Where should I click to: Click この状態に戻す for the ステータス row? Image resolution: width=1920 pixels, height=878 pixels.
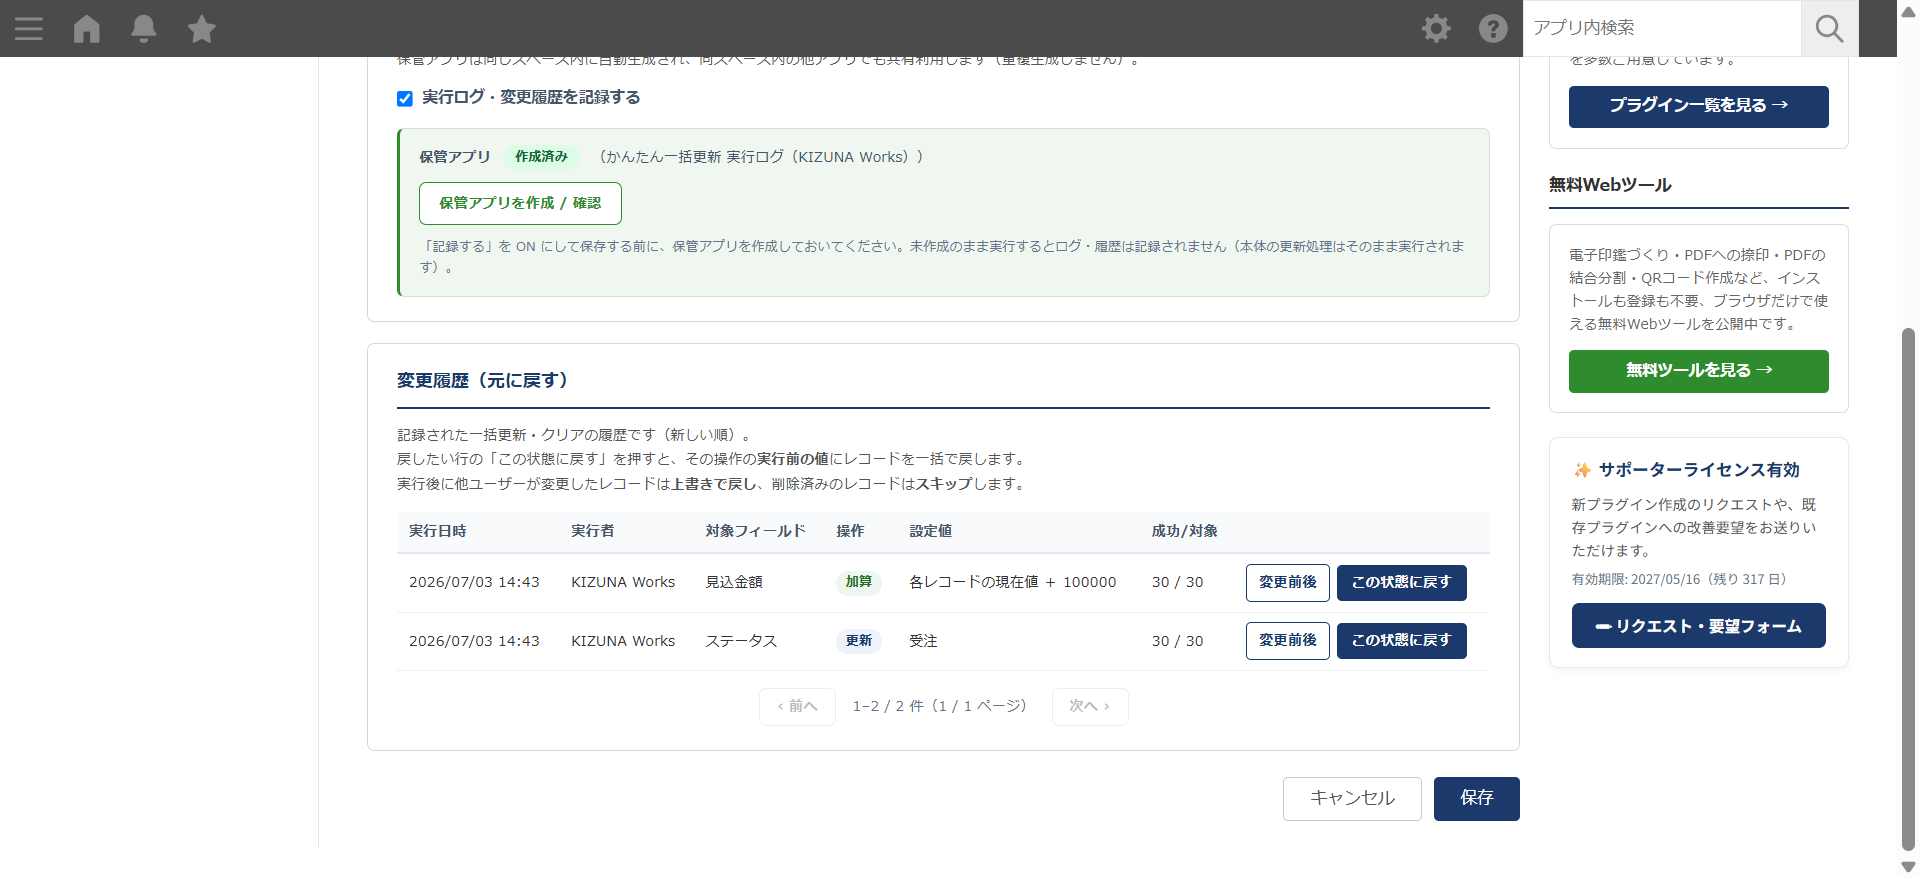click(1401, 640)
